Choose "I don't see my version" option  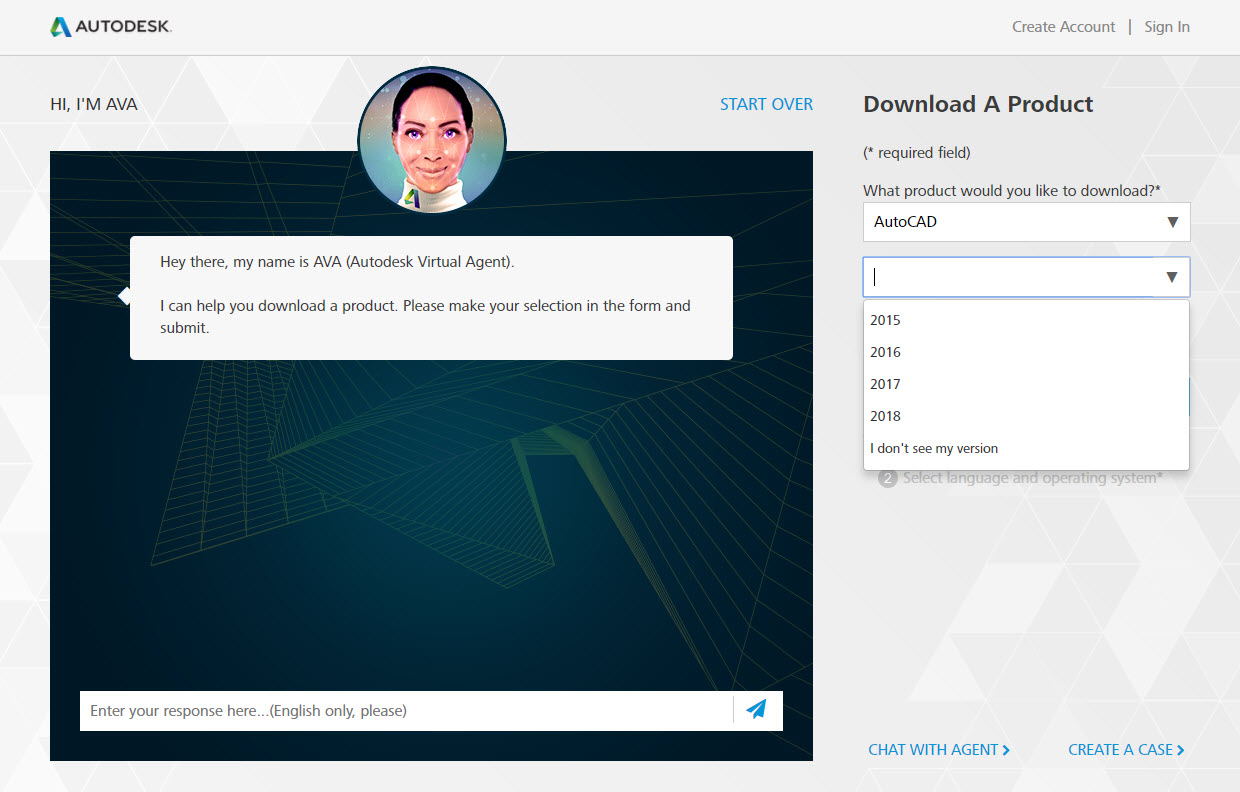tap(1027, 448)
